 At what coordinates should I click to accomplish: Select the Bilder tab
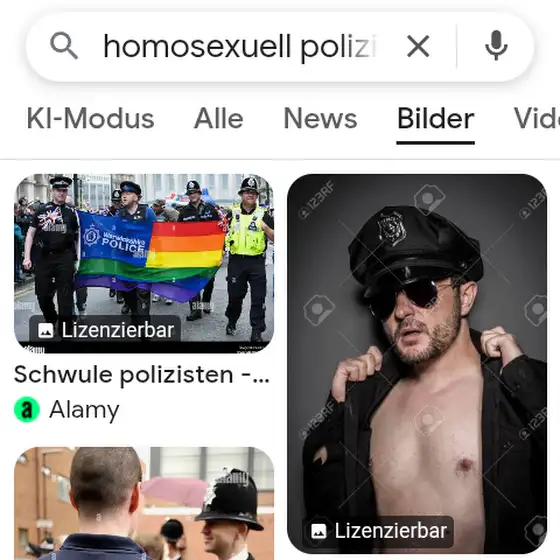(x=435, y=119)
